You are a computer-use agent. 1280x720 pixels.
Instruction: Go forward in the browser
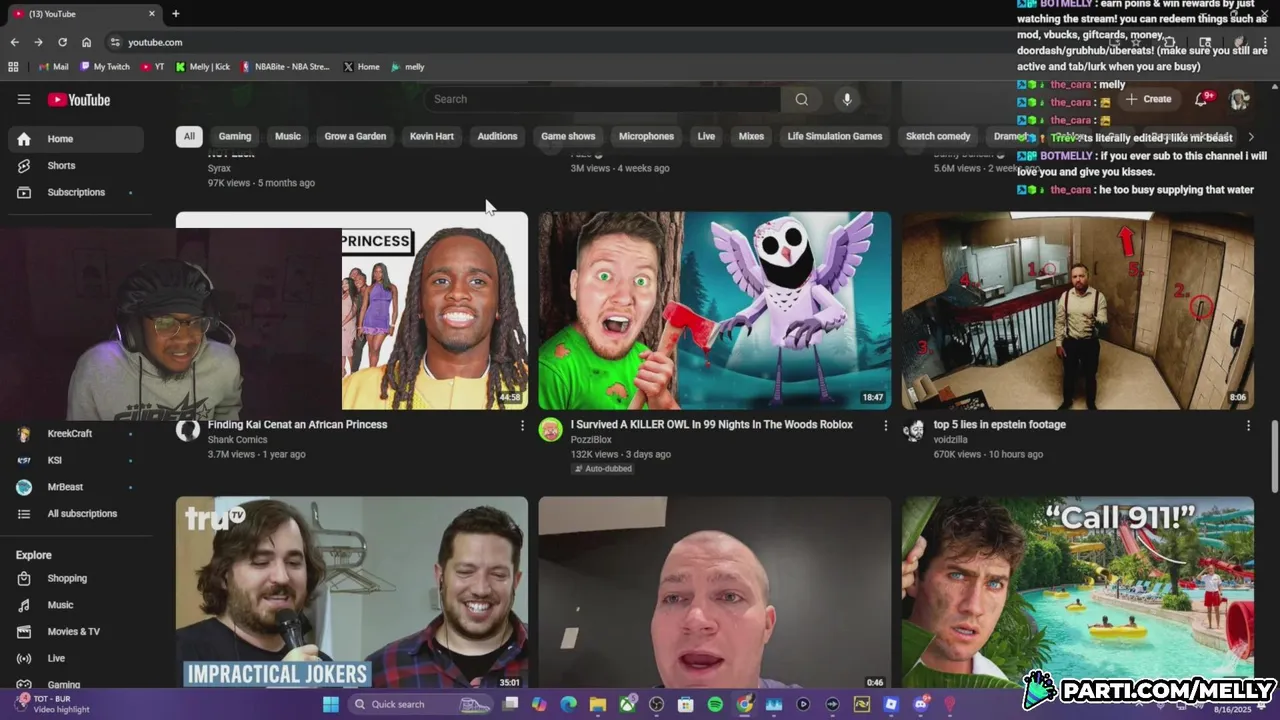click(38, 42)
